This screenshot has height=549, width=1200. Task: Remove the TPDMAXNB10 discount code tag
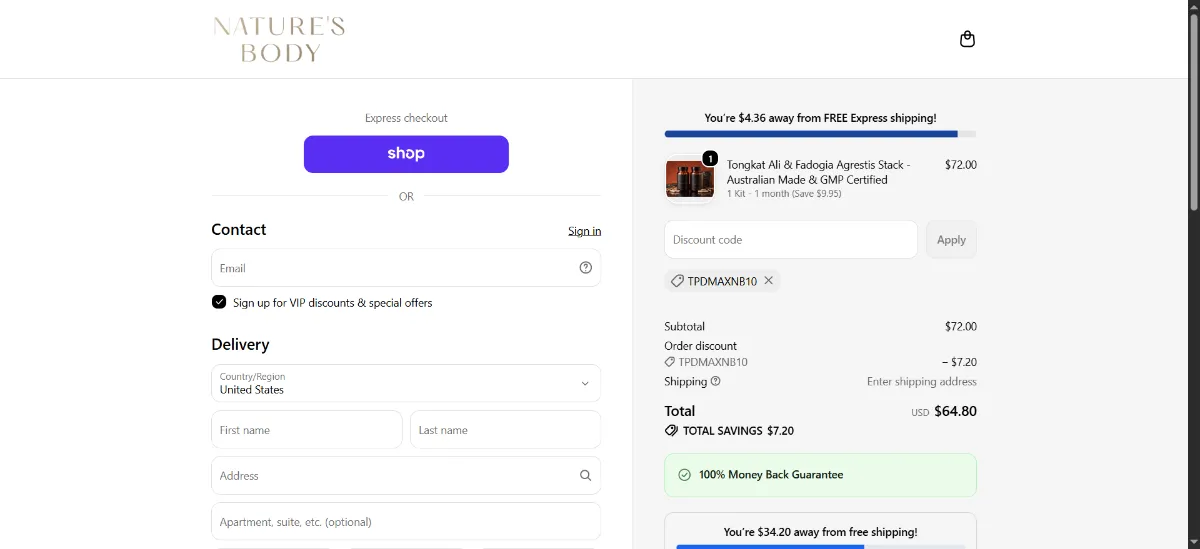point(769,281)
